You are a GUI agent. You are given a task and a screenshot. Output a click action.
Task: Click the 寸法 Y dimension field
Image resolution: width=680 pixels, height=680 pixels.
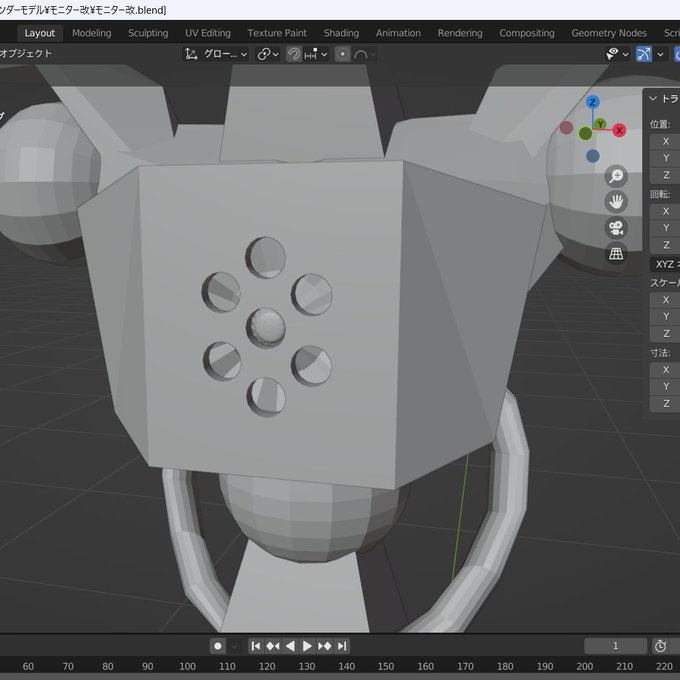tap(665, 387)
